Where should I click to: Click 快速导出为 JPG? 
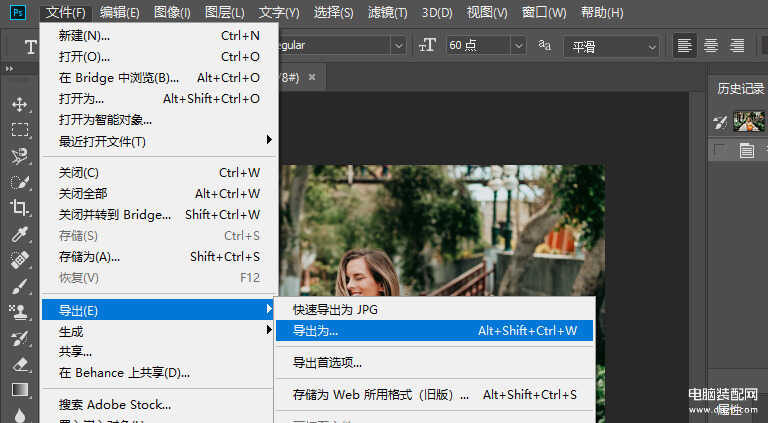point(335,309)
